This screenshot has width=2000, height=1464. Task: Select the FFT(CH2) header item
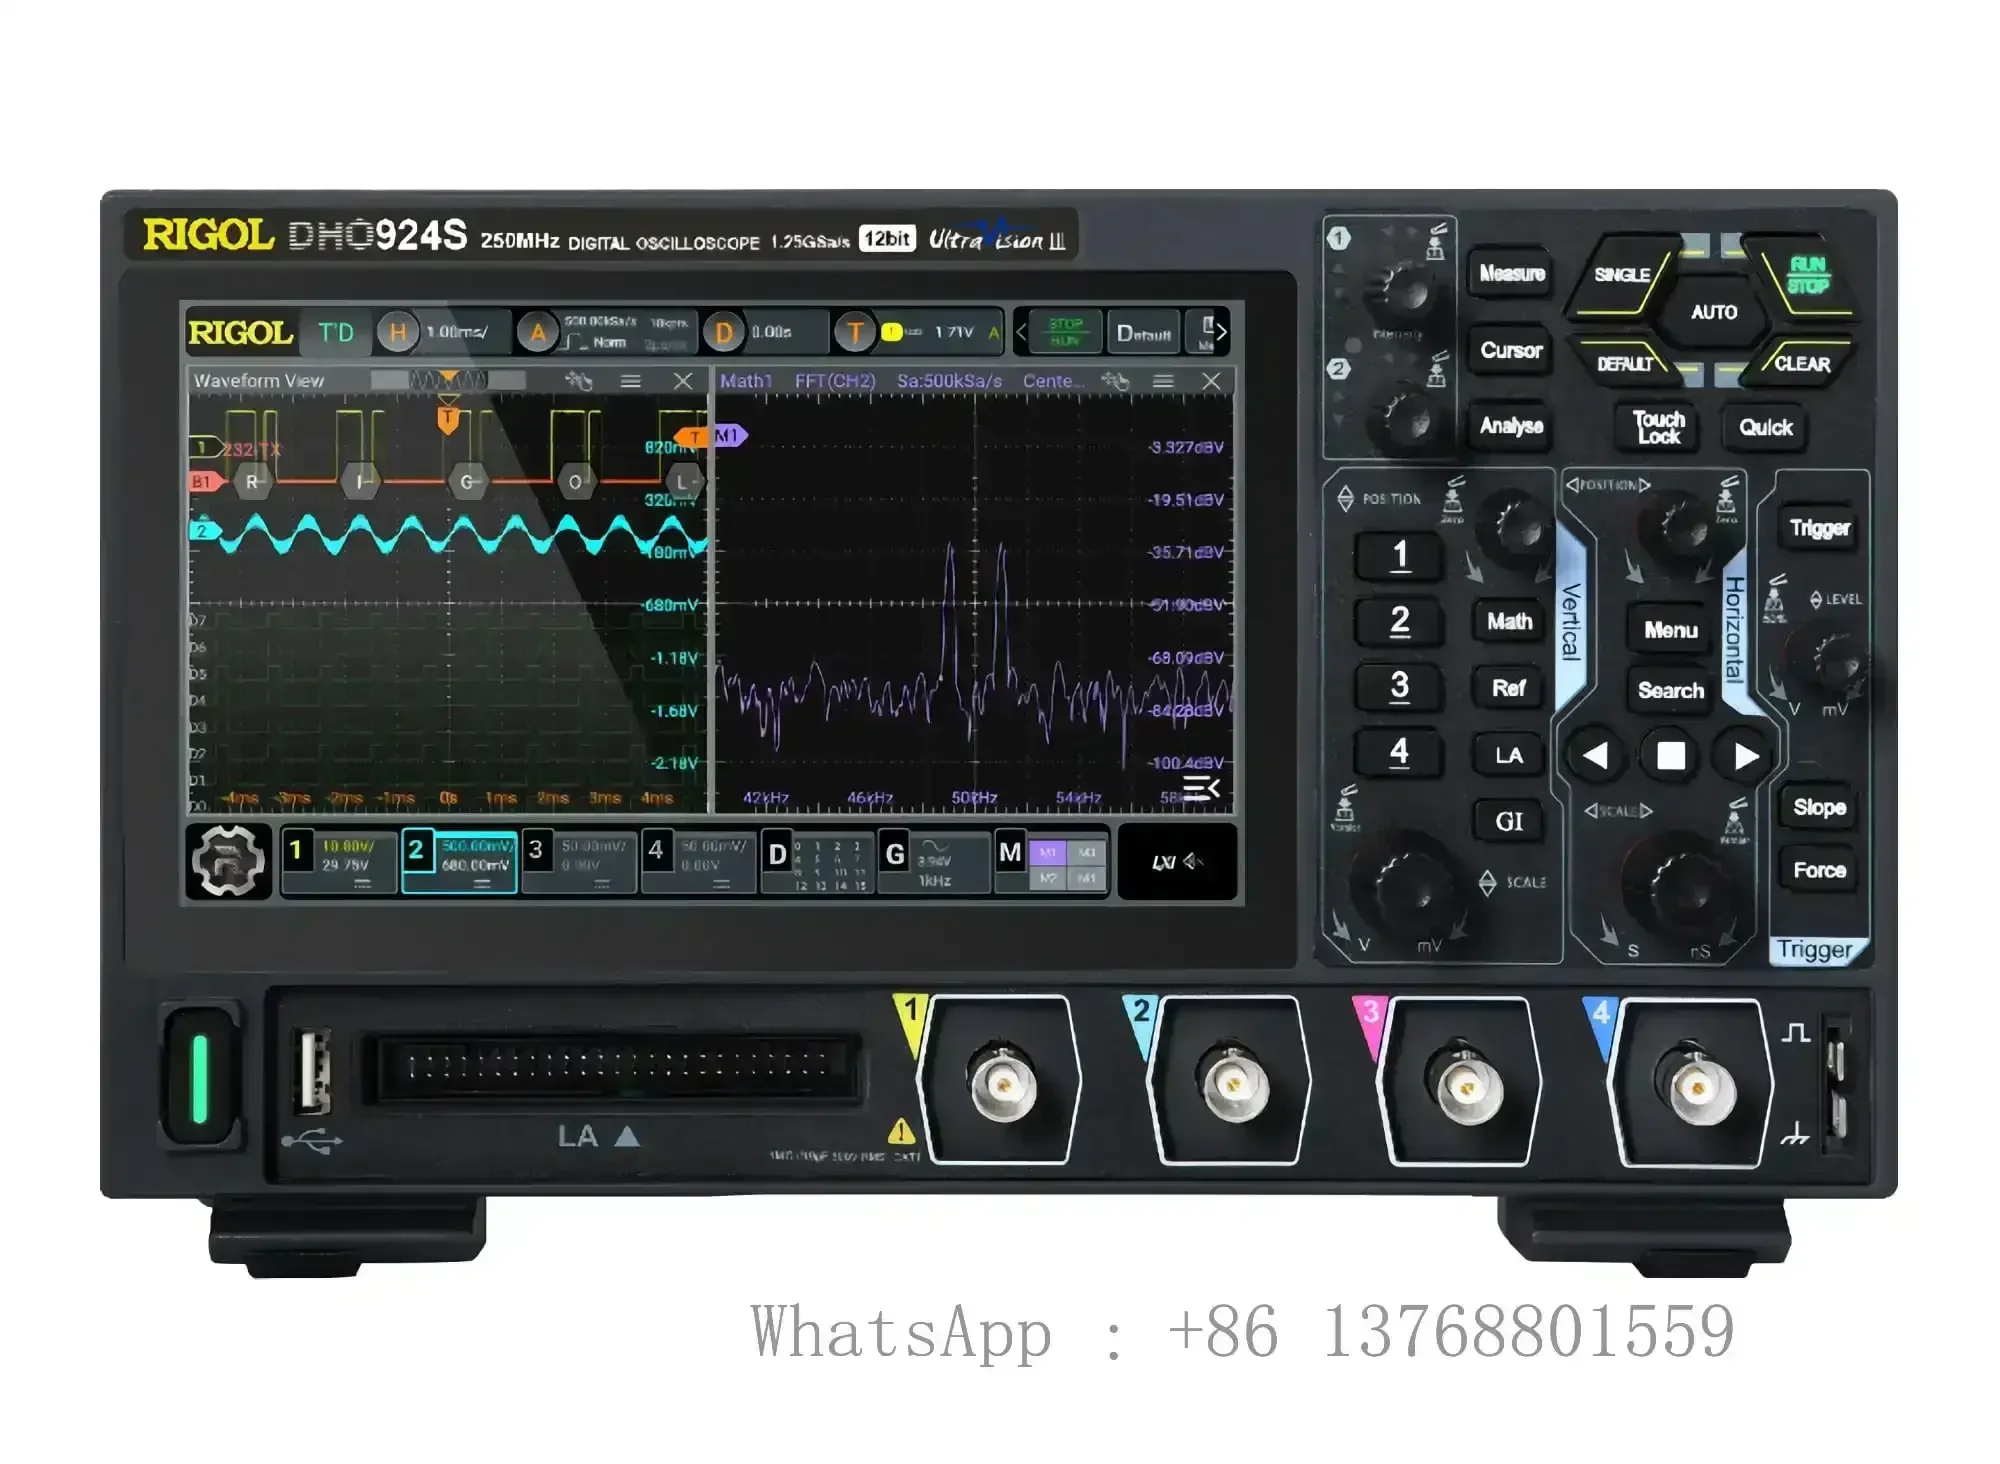[835, 381]
